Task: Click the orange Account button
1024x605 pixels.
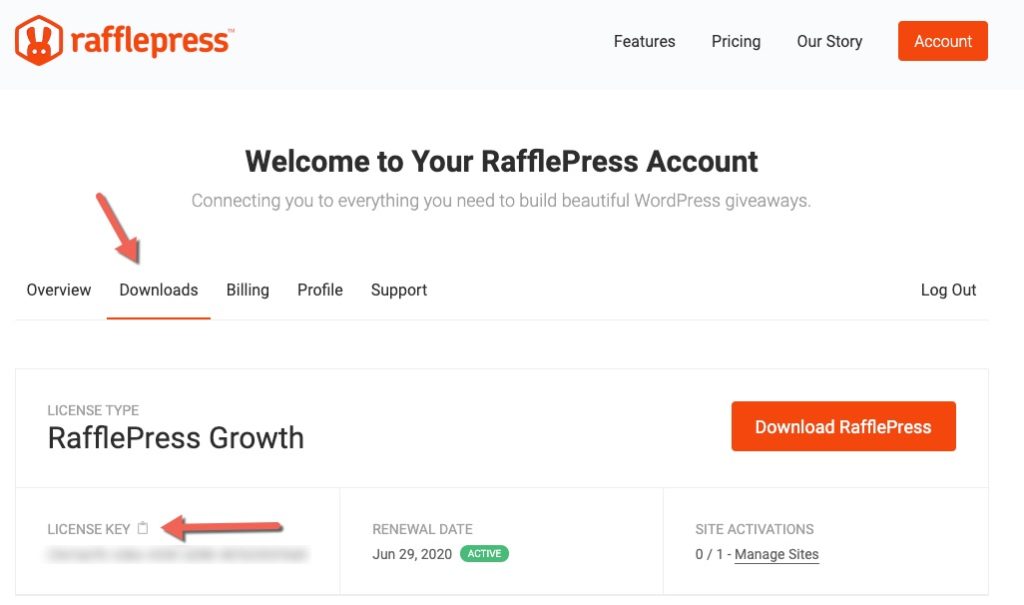Action: tap(942, 41)
